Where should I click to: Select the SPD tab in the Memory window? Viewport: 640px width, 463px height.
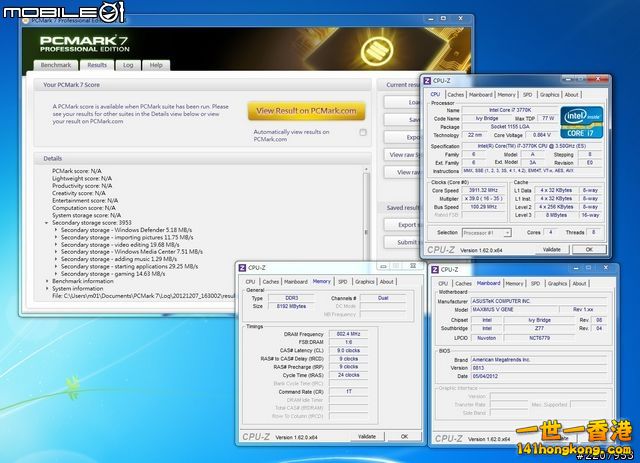[x=343, y=282]
